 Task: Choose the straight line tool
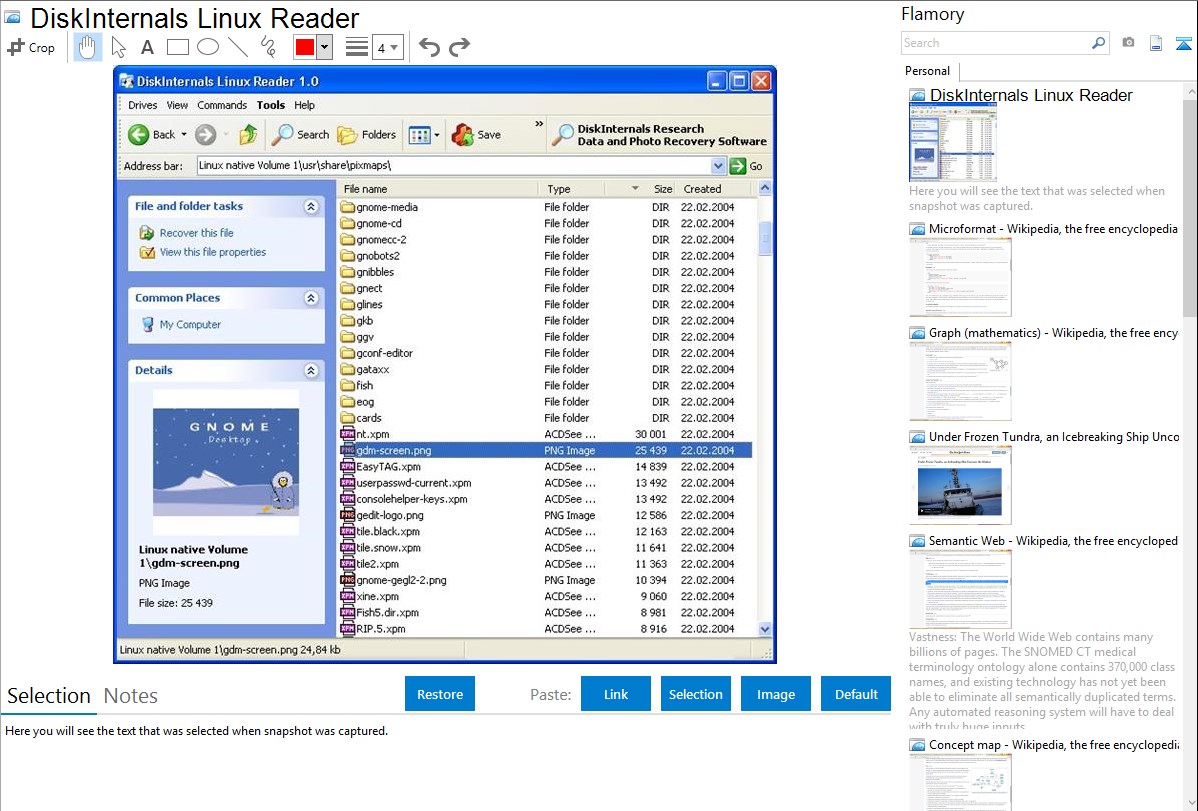pyautogui.click(x=238, y=47)
